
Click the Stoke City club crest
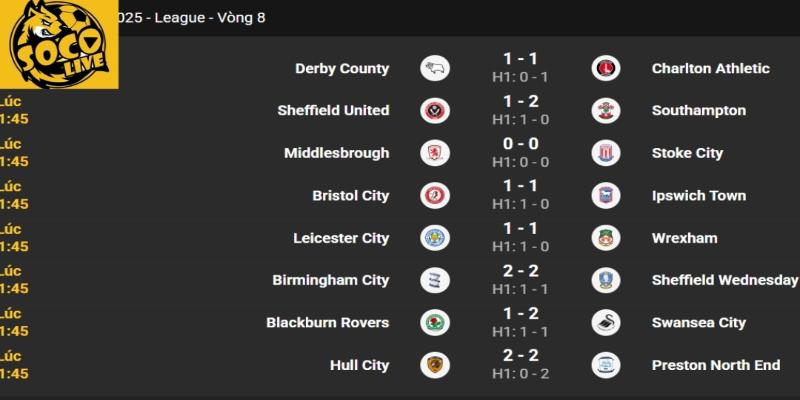[605, 153]
